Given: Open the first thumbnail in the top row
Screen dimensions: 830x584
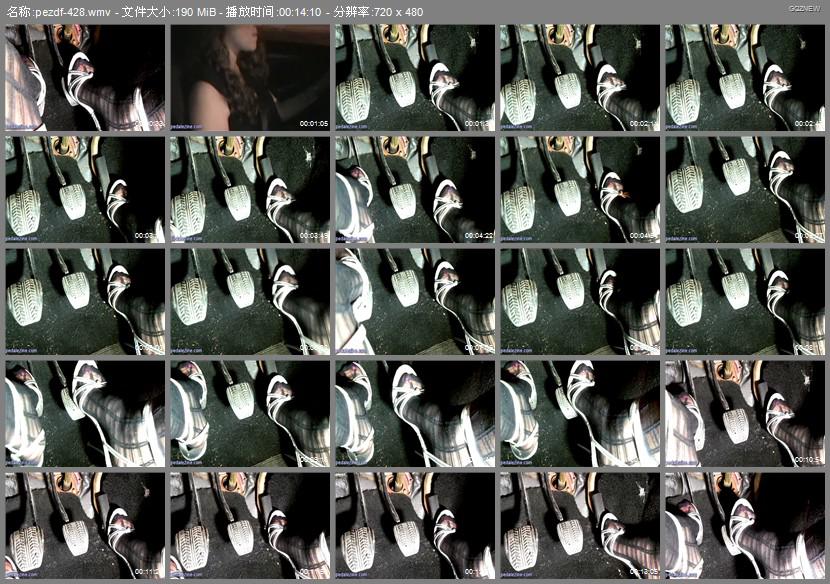Looking at the screenshot, I should tap(85, 78).
